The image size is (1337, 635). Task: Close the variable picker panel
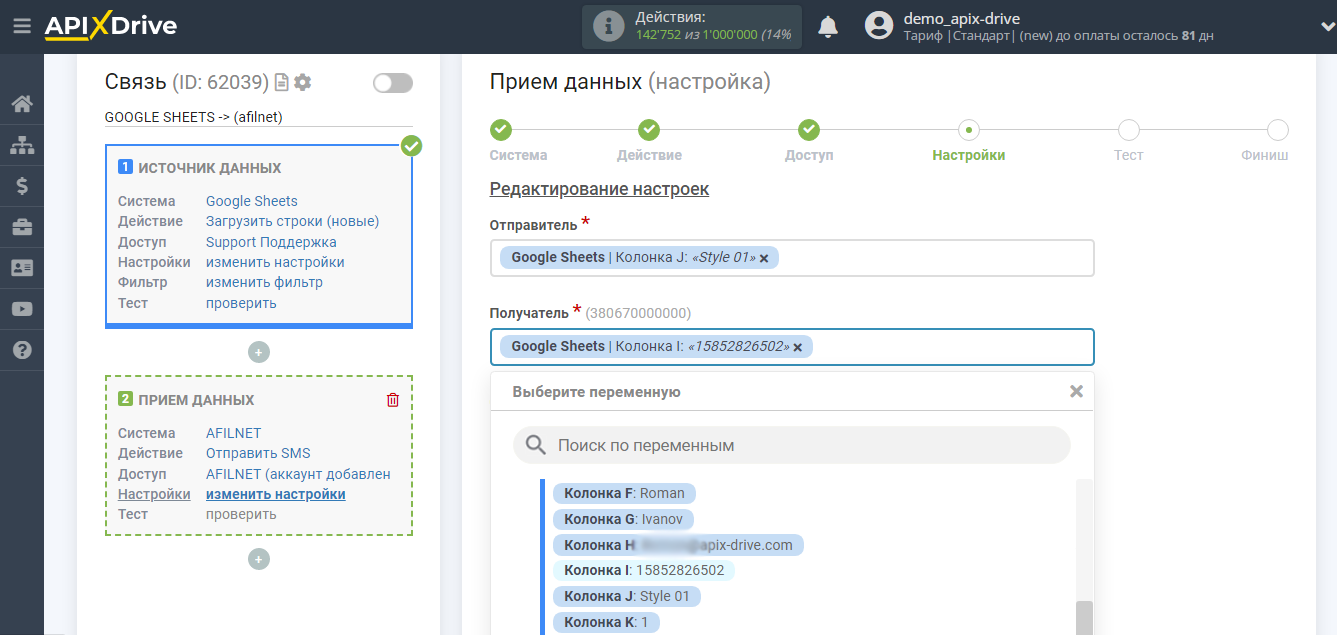coord(1076,391)
